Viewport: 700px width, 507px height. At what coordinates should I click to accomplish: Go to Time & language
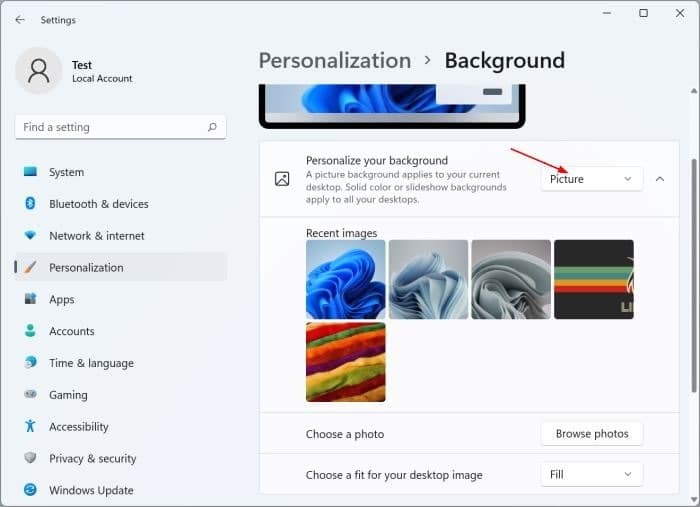121,362
